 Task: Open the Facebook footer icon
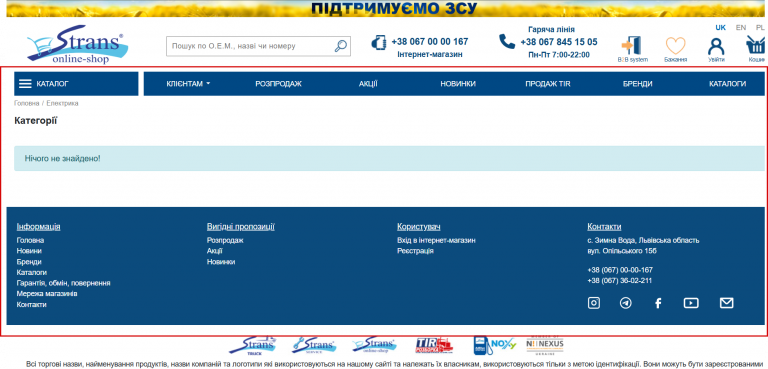click(x=658, y=303)
